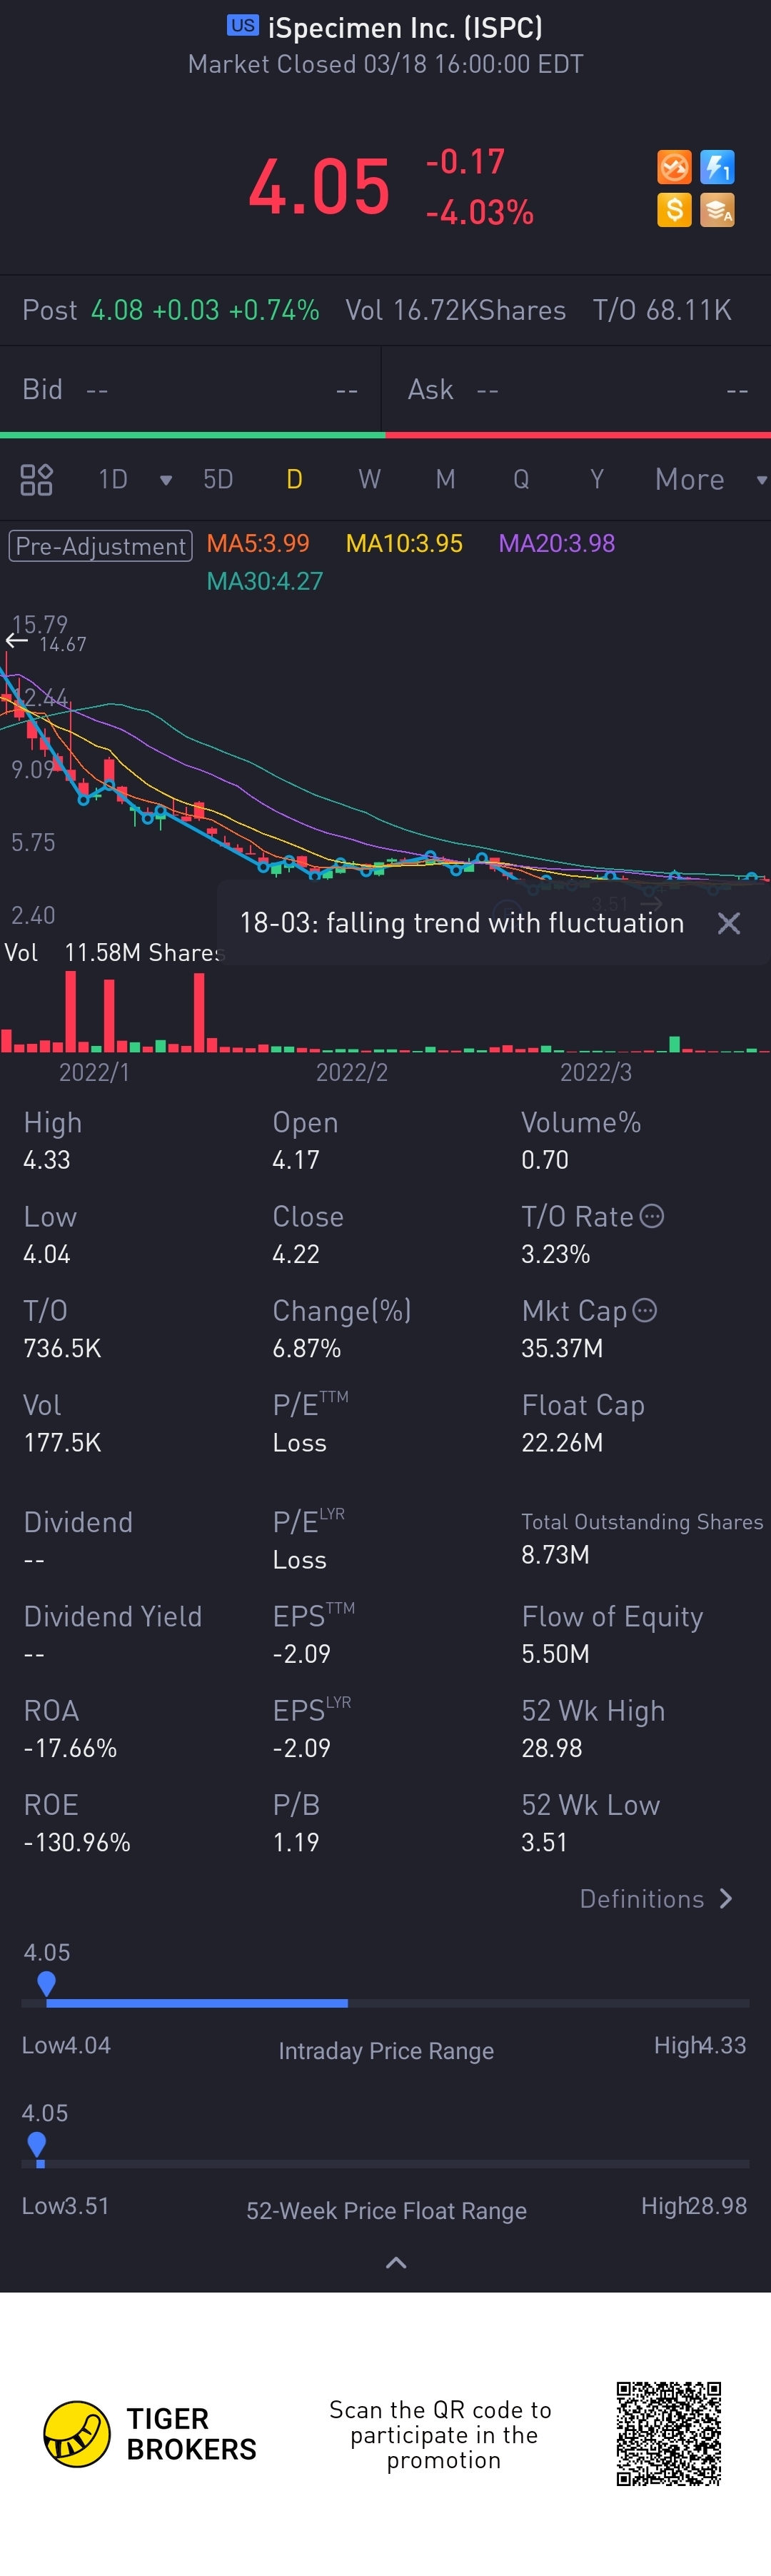Open the chart layout grid icon

(36, 480)
